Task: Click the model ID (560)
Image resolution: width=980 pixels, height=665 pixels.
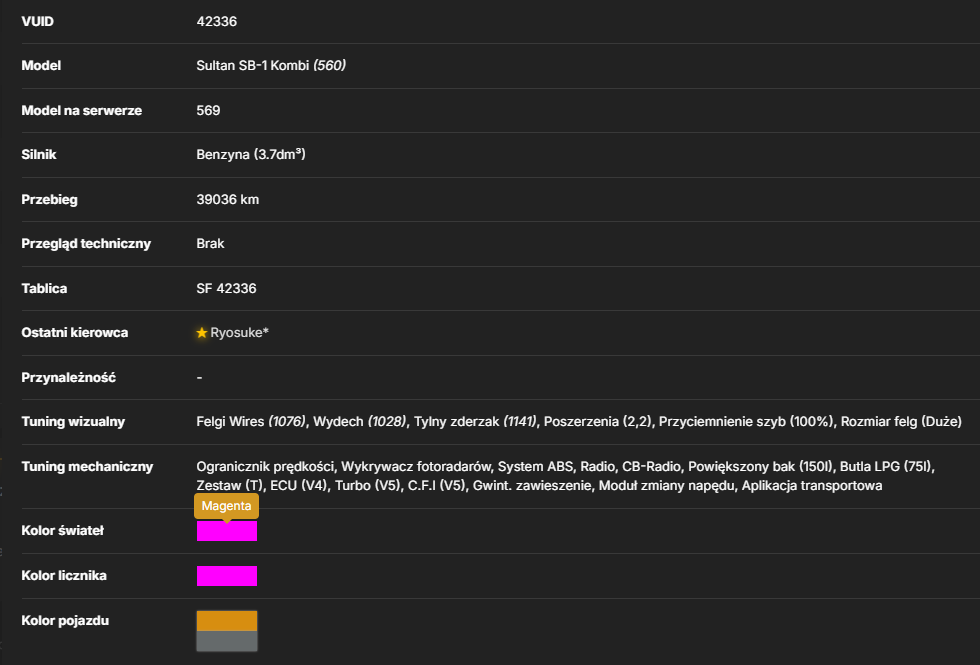Action: coord(329,65)
